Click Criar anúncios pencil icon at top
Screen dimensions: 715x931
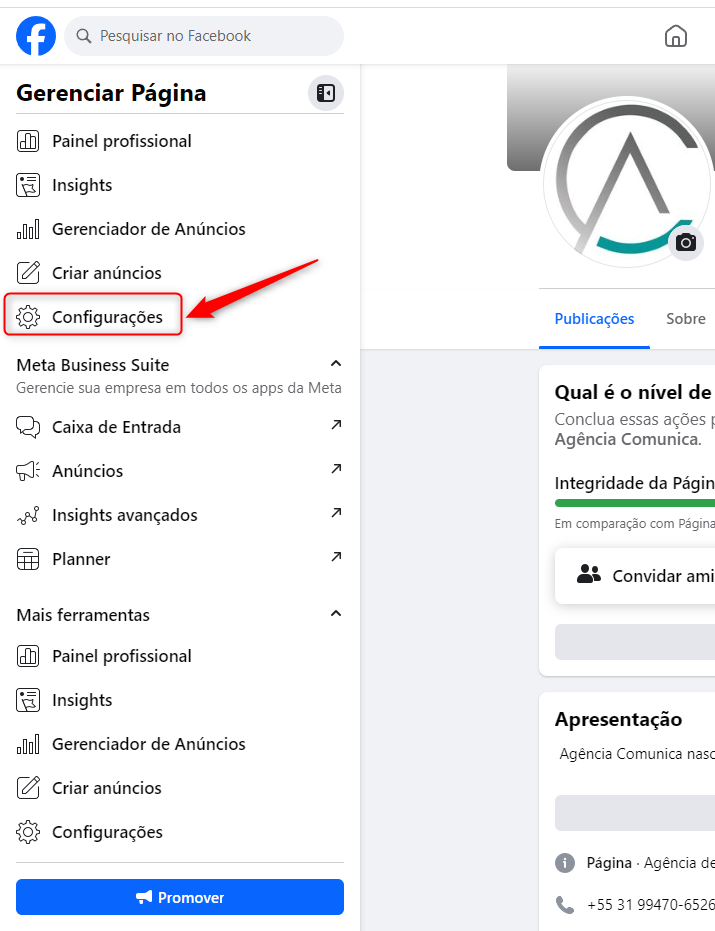coord(28,273)
